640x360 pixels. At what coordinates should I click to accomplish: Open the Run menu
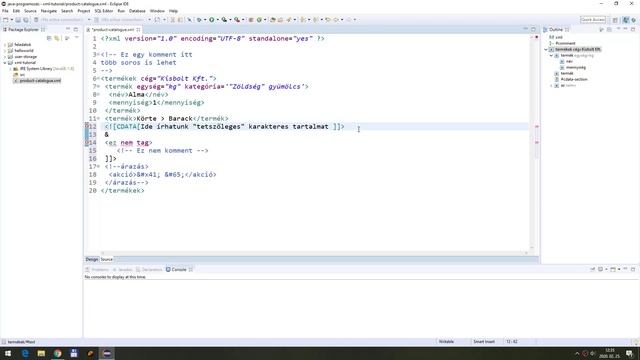[x=121, y=11]
